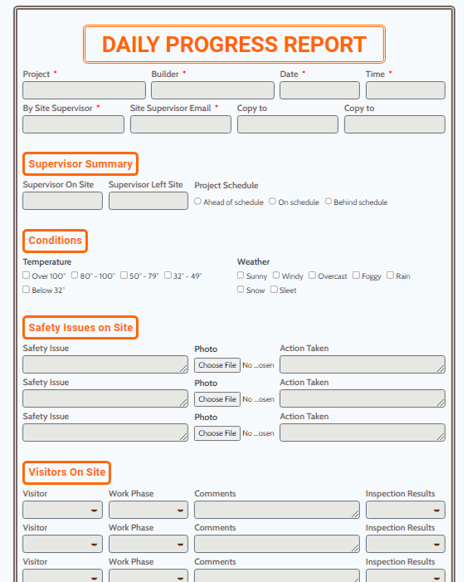Screen dimensions: 464x582
Task: Expand the first Work Phase dropdown
Action: [x=148, y=510]
